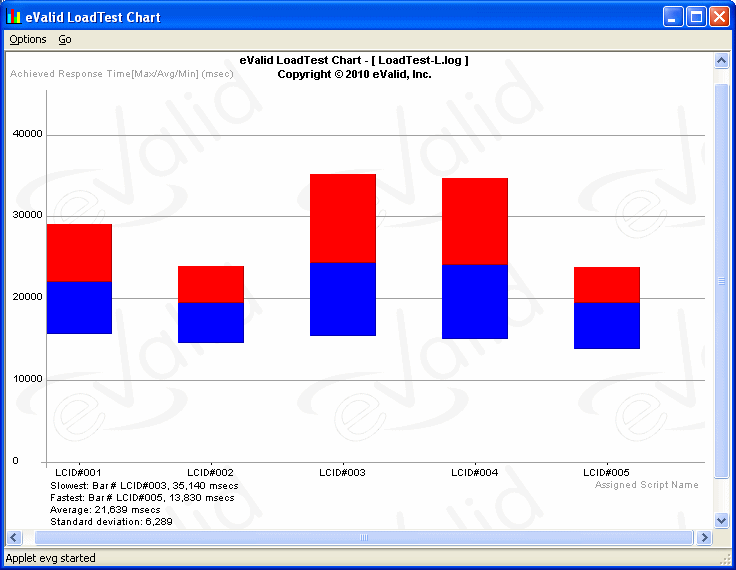
Task: Click the horizontal scrollbar left arrow
Action: pos(14,538)
